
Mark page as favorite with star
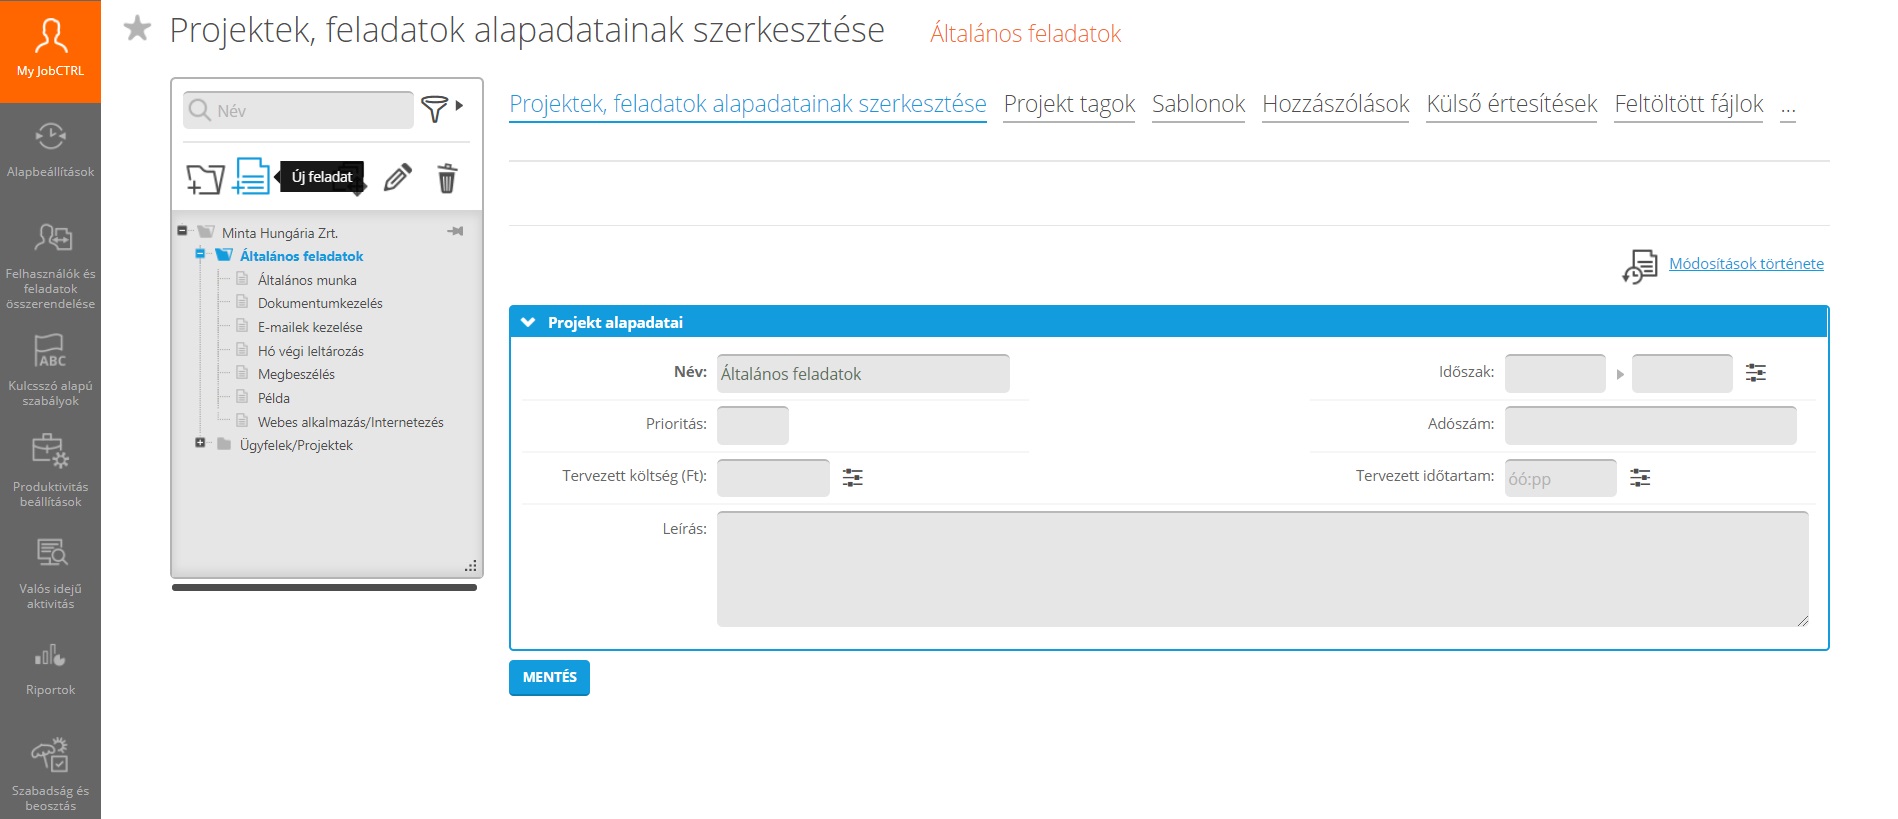click(137, 29)
